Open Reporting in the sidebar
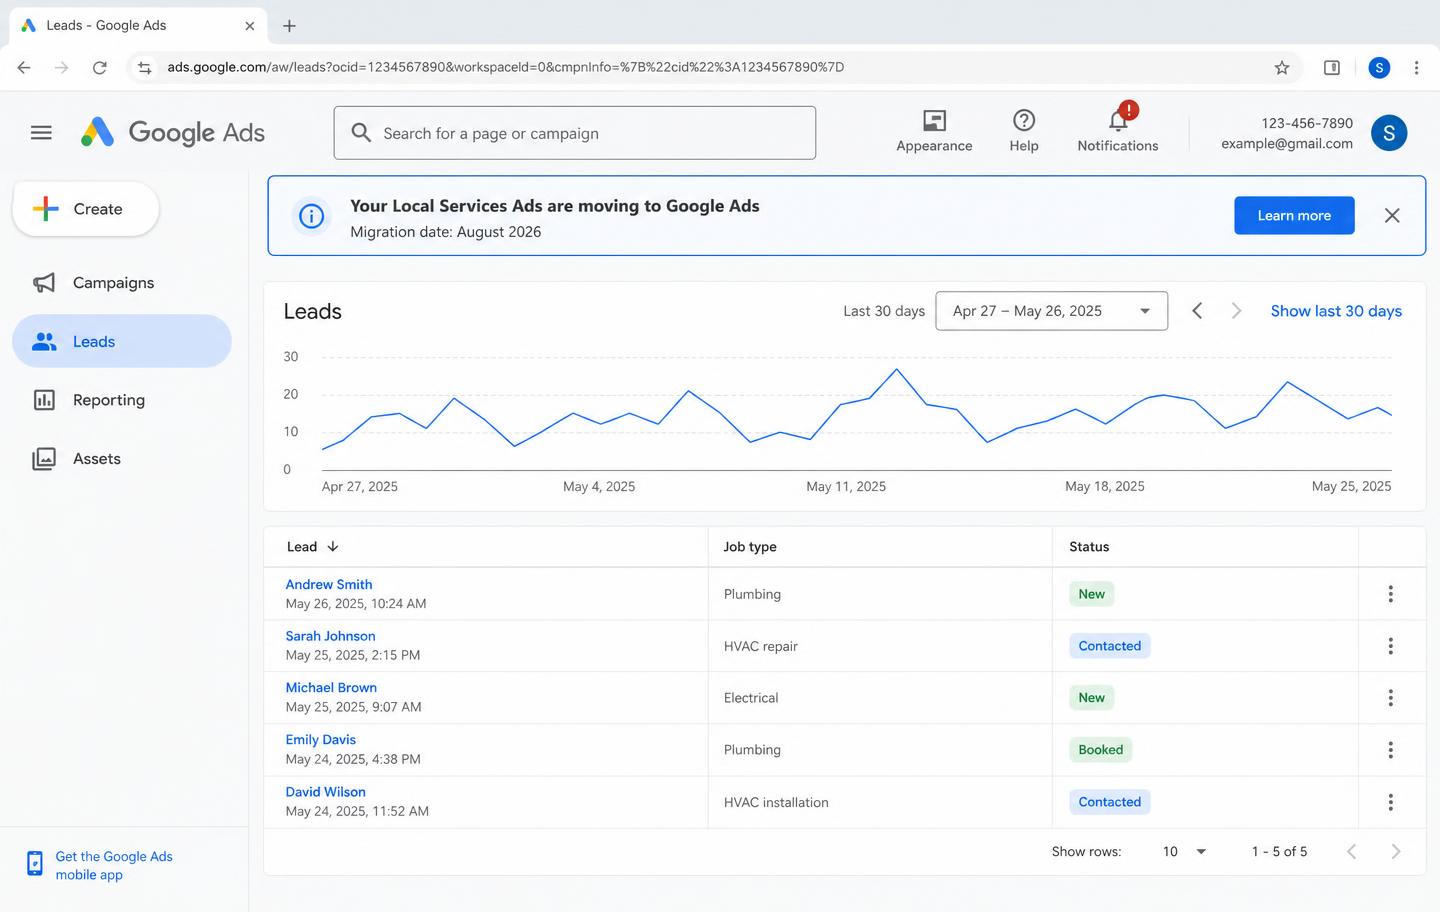Image resolution: width=1440 pixels, height=912 pixels. 122,400
